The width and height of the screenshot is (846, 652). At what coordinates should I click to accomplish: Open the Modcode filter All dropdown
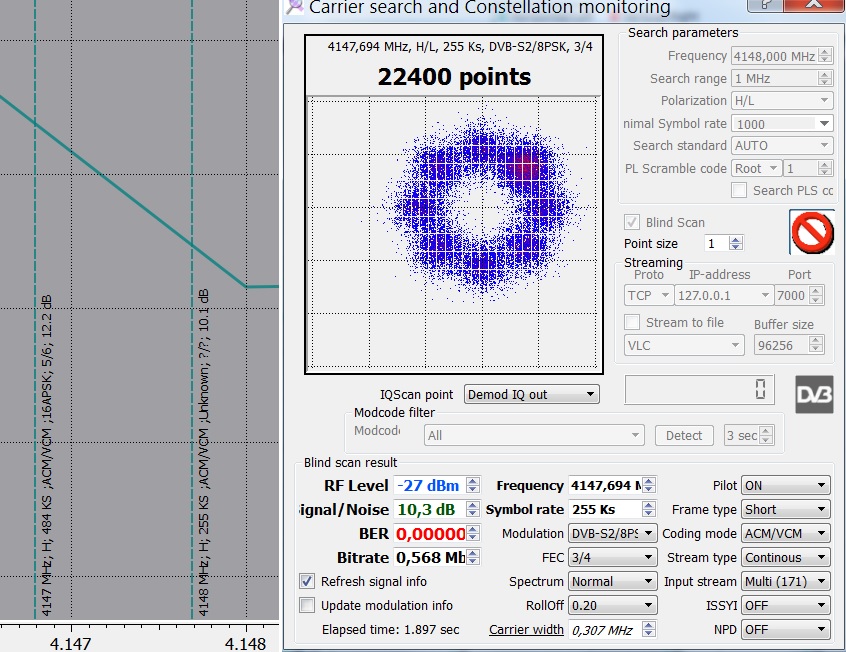point(534,436)
